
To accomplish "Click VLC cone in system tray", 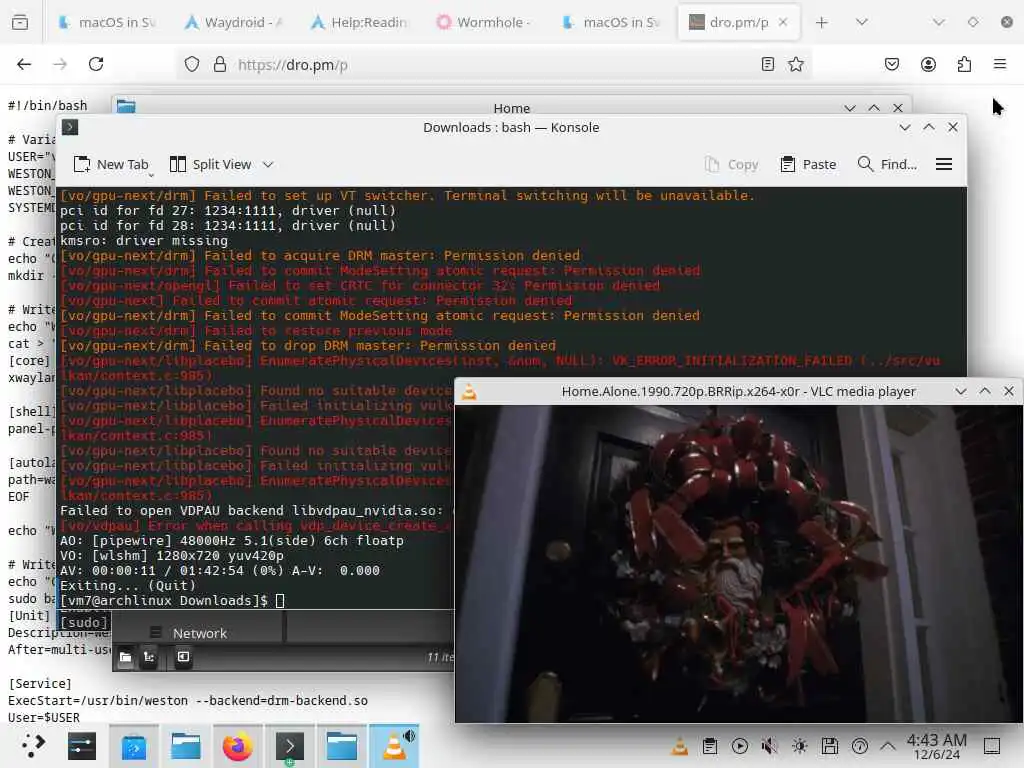I will (x=680, y=746).
